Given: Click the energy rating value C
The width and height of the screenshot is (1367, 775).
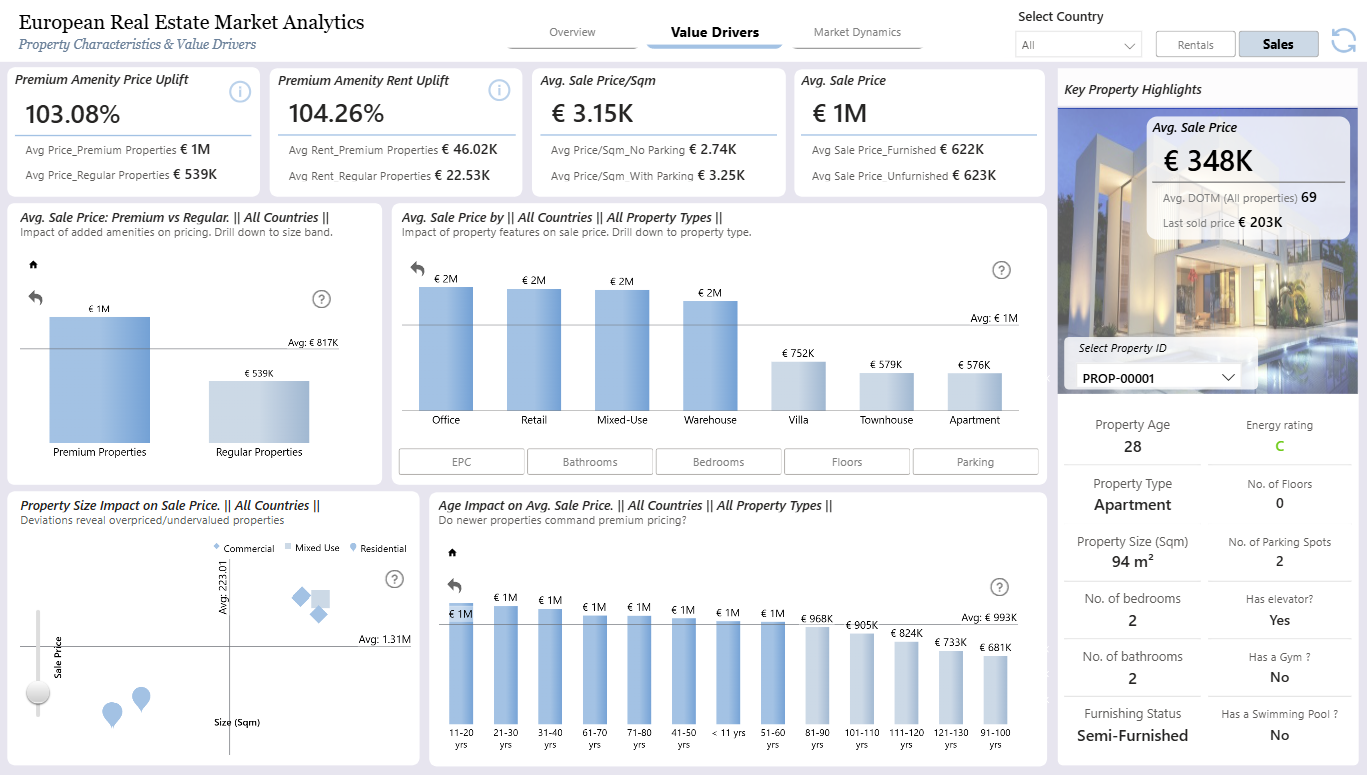Looking at the screenshot, I should 1279,446.
